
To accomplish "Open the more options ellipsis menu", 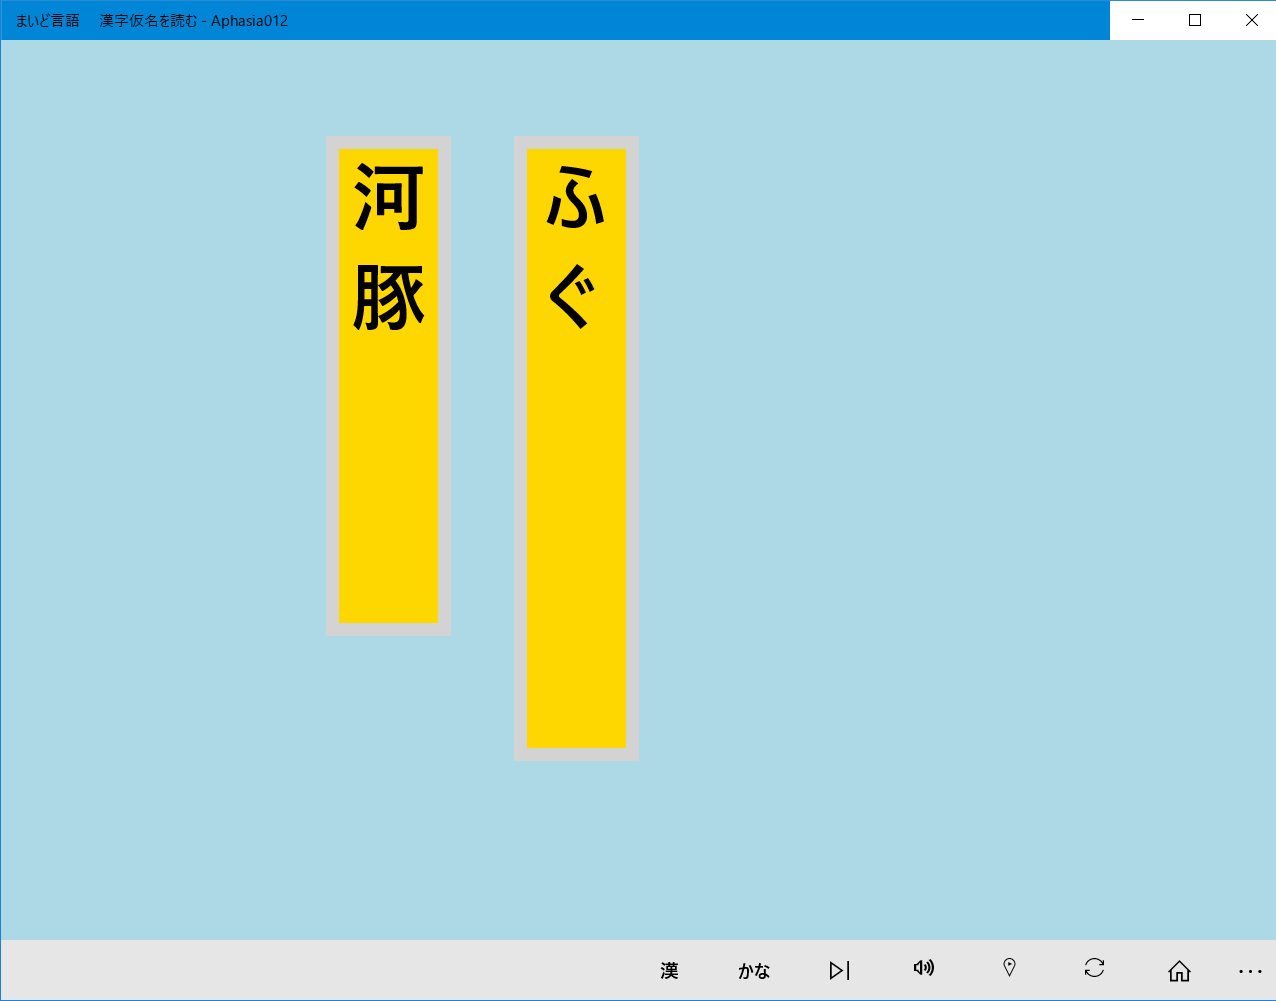I will [1250, 971].
